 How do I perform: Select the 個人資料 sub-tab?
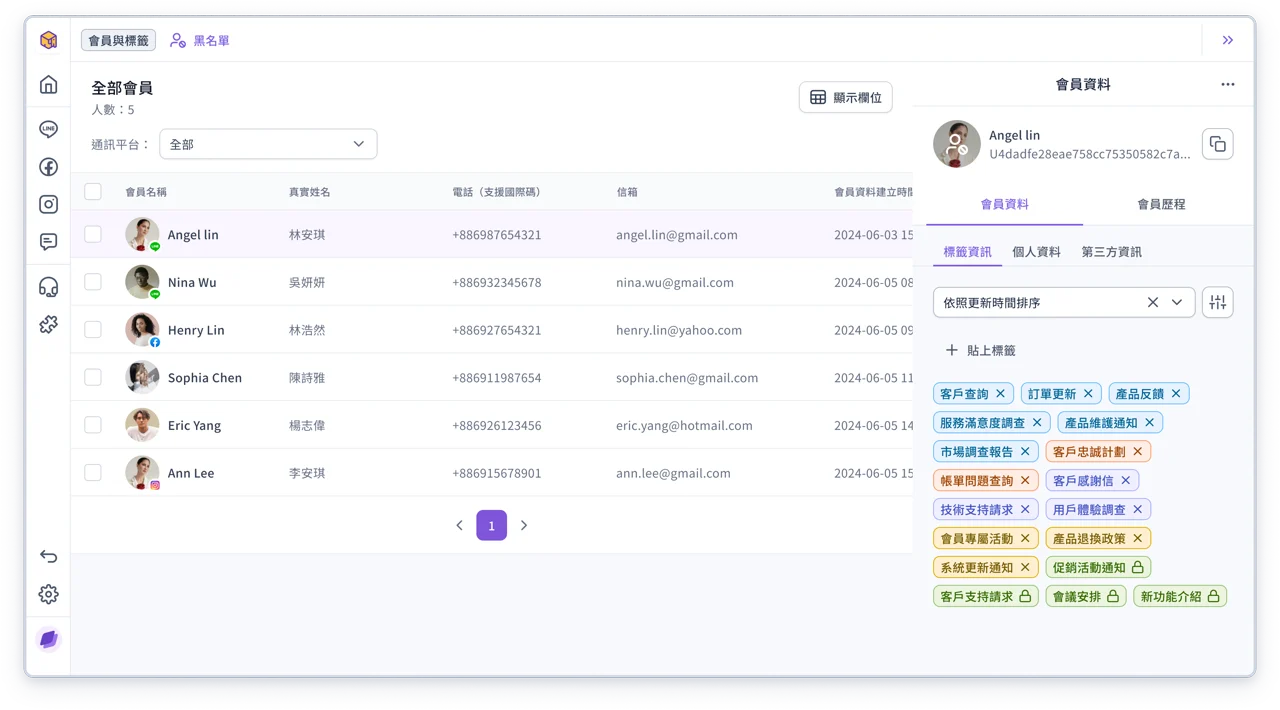[x=1036, y=252]
